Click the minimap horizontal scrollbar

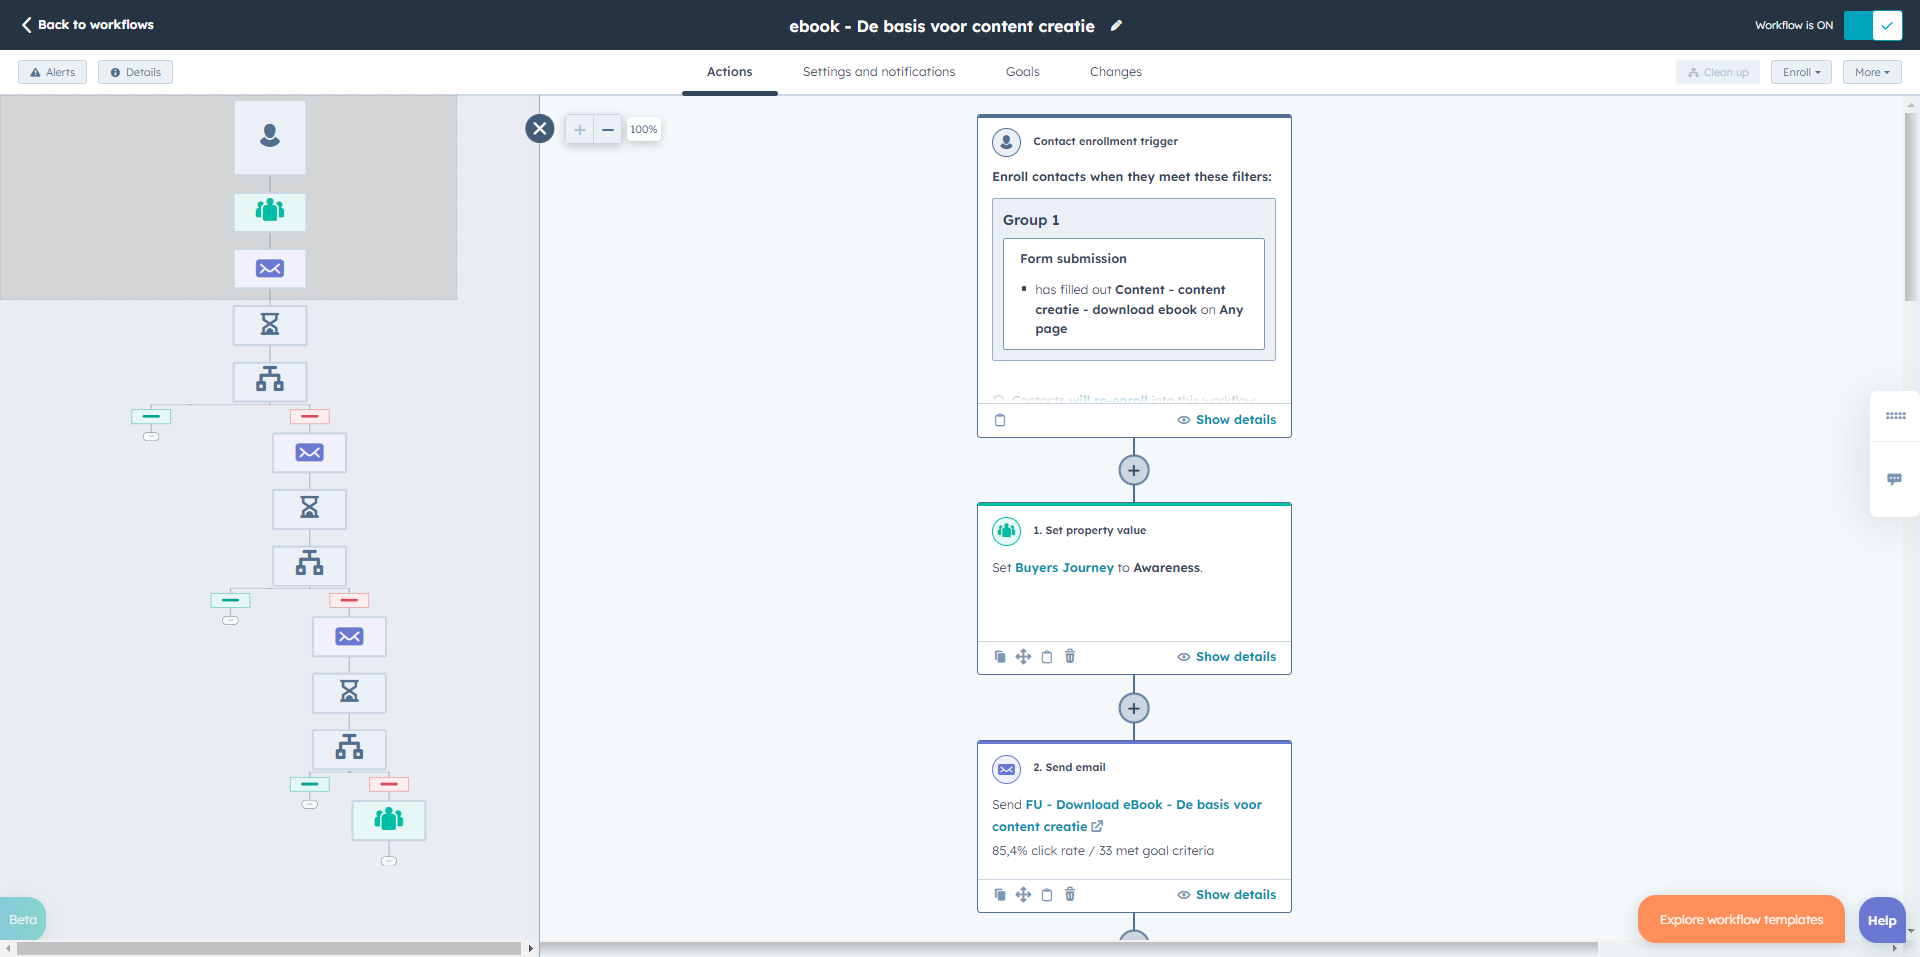269,948
